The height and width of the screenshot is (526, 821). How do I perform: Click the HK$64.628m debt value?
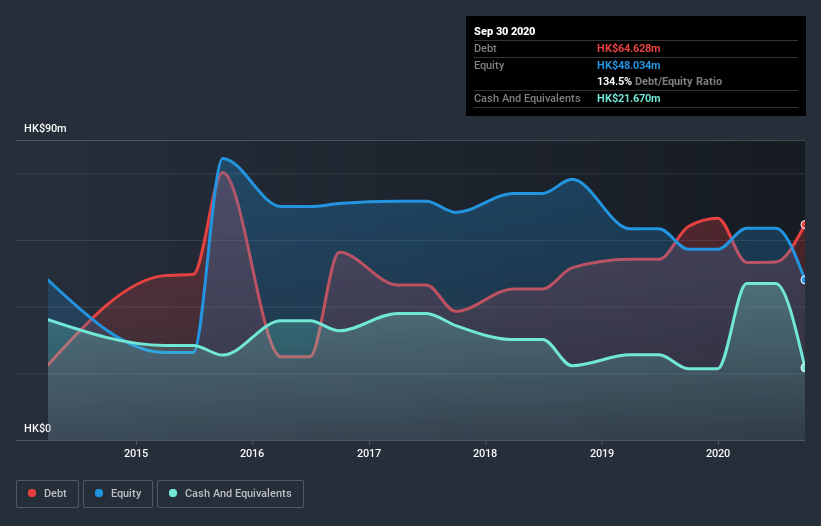click(628, 48)
